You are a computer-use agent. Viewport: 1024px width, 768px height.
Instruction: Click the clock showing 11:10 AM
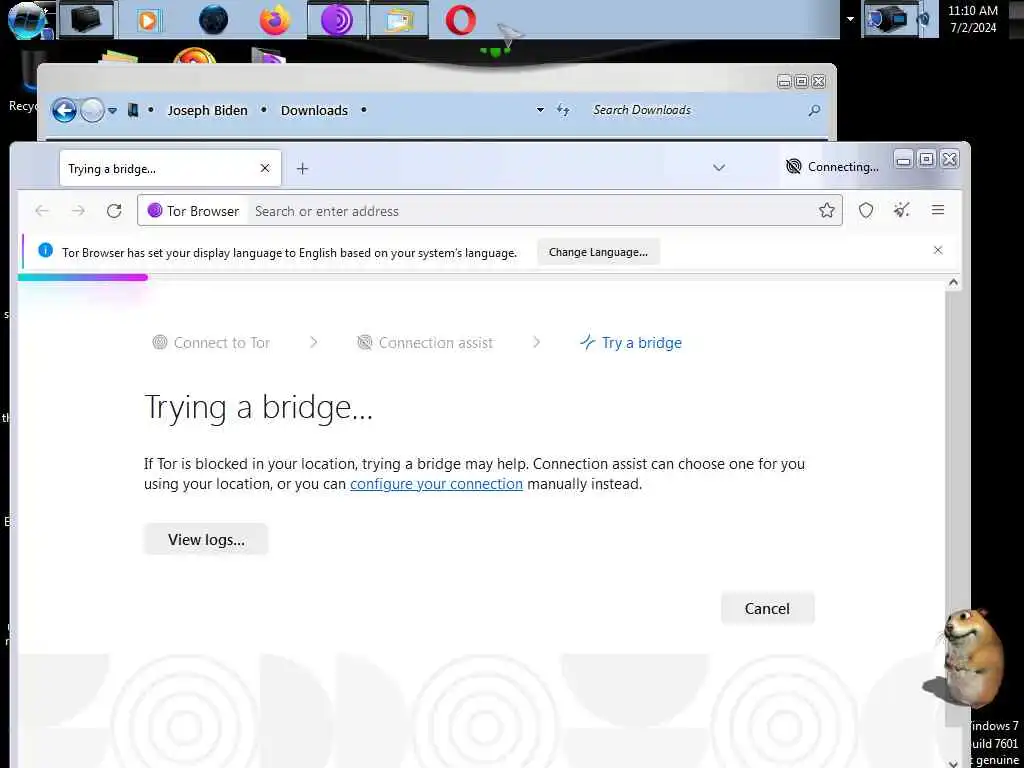[x=973, y=19]
